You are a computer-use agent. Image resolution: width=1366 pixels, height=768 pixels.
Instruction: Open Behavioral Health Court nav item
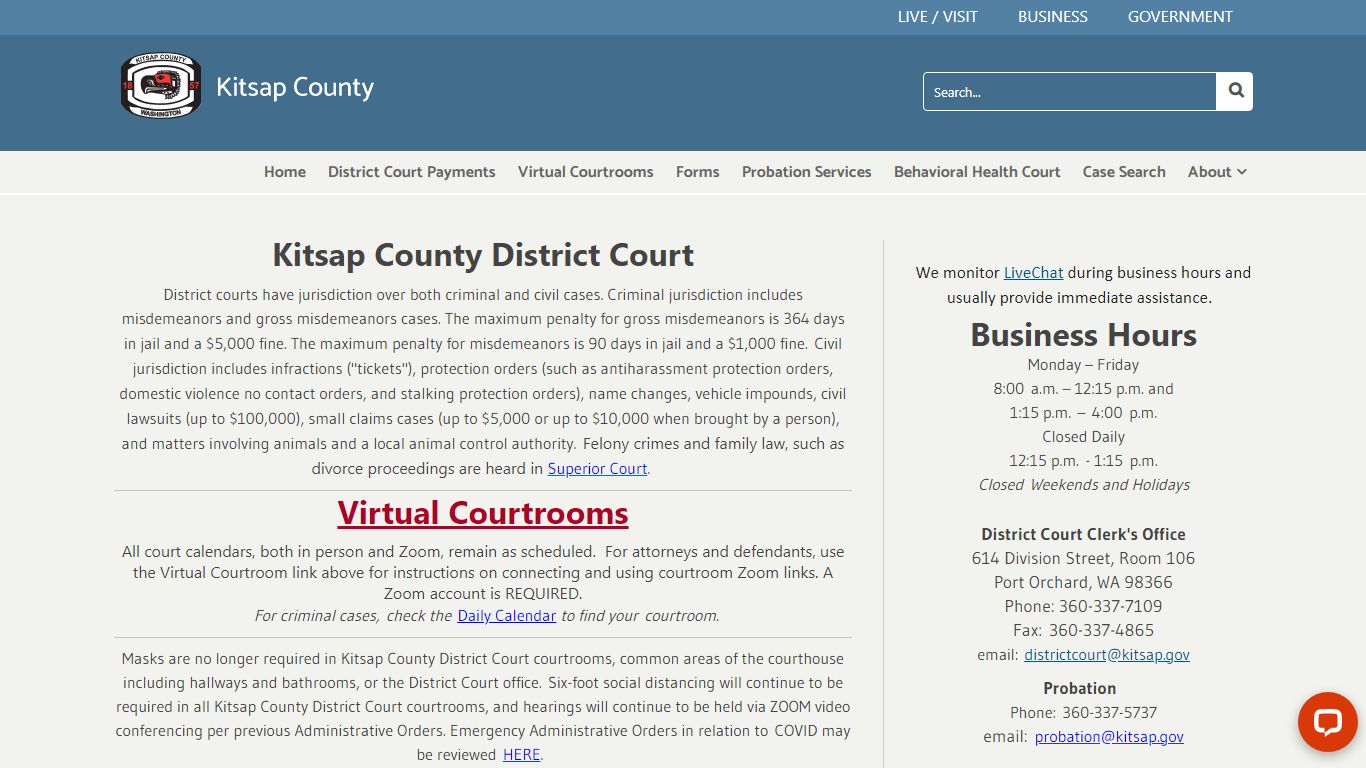coord(977,172)
